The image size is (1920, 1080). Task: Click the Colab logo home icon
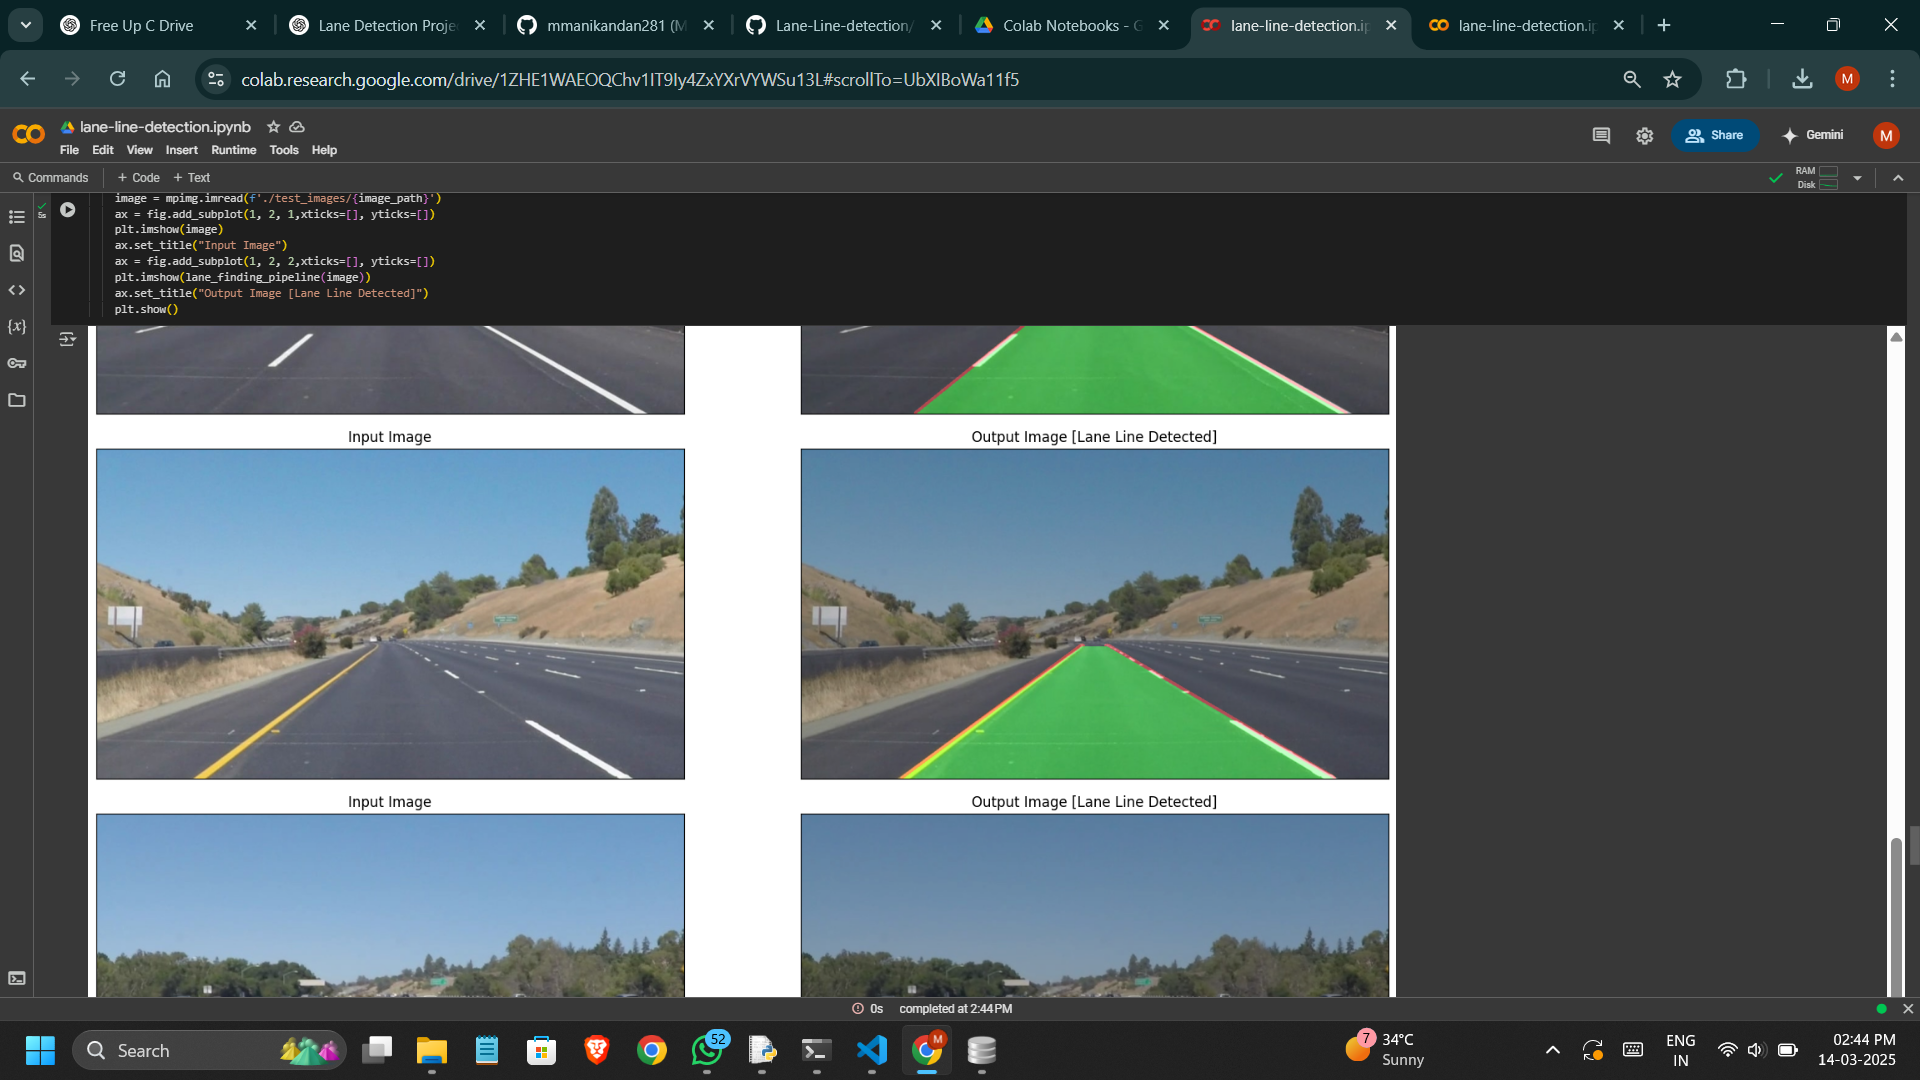pyautogui.click(x=28, y=134)
